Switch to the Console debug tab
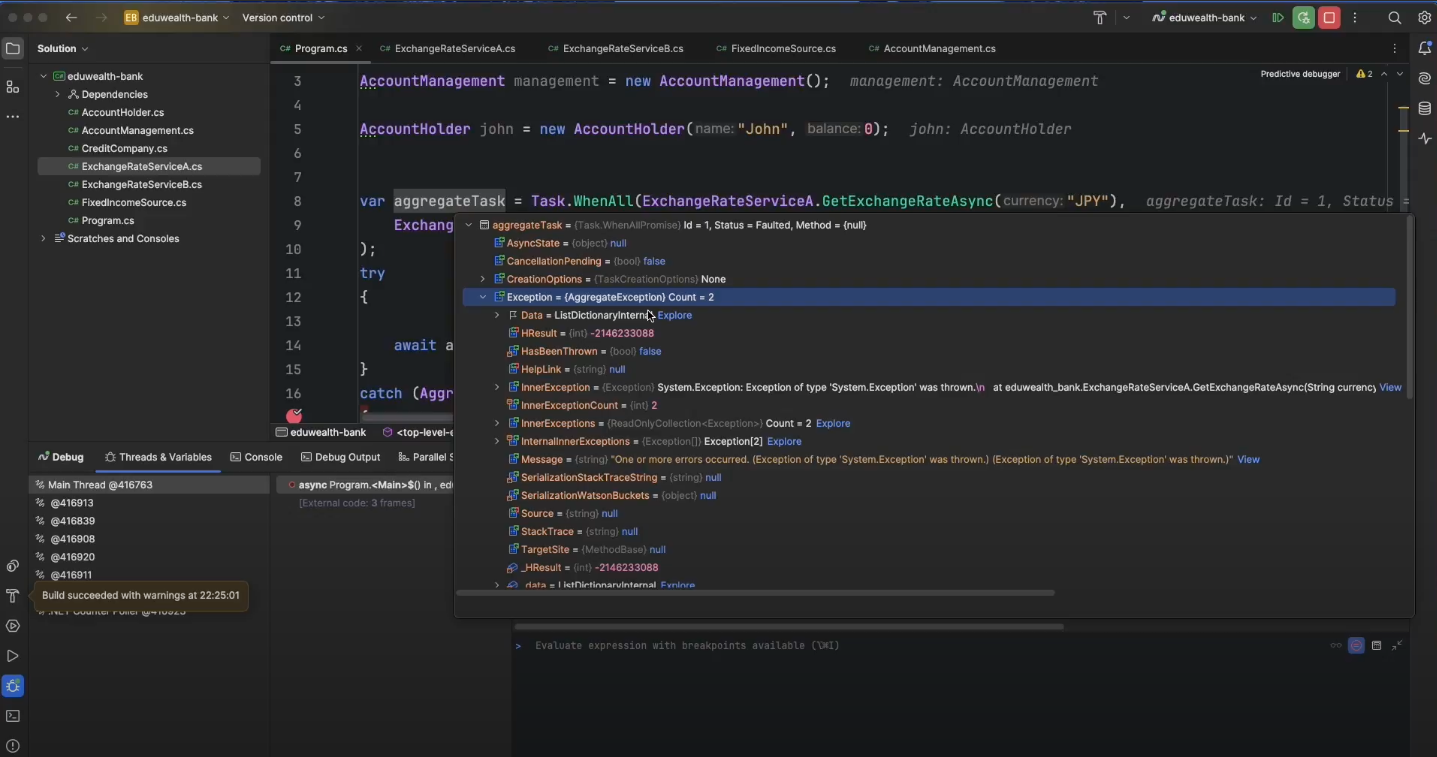Image resolution: width=1437 pixels, height=757 pixels. click(x=256, y=457)
